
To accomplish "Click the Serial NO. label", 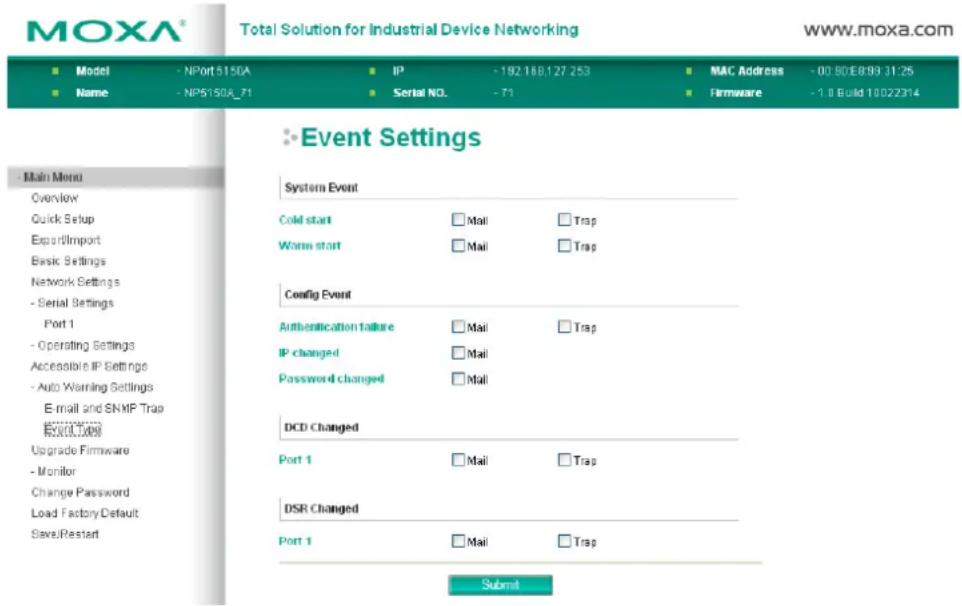I will pyautogui.click(x=420, y=93).
